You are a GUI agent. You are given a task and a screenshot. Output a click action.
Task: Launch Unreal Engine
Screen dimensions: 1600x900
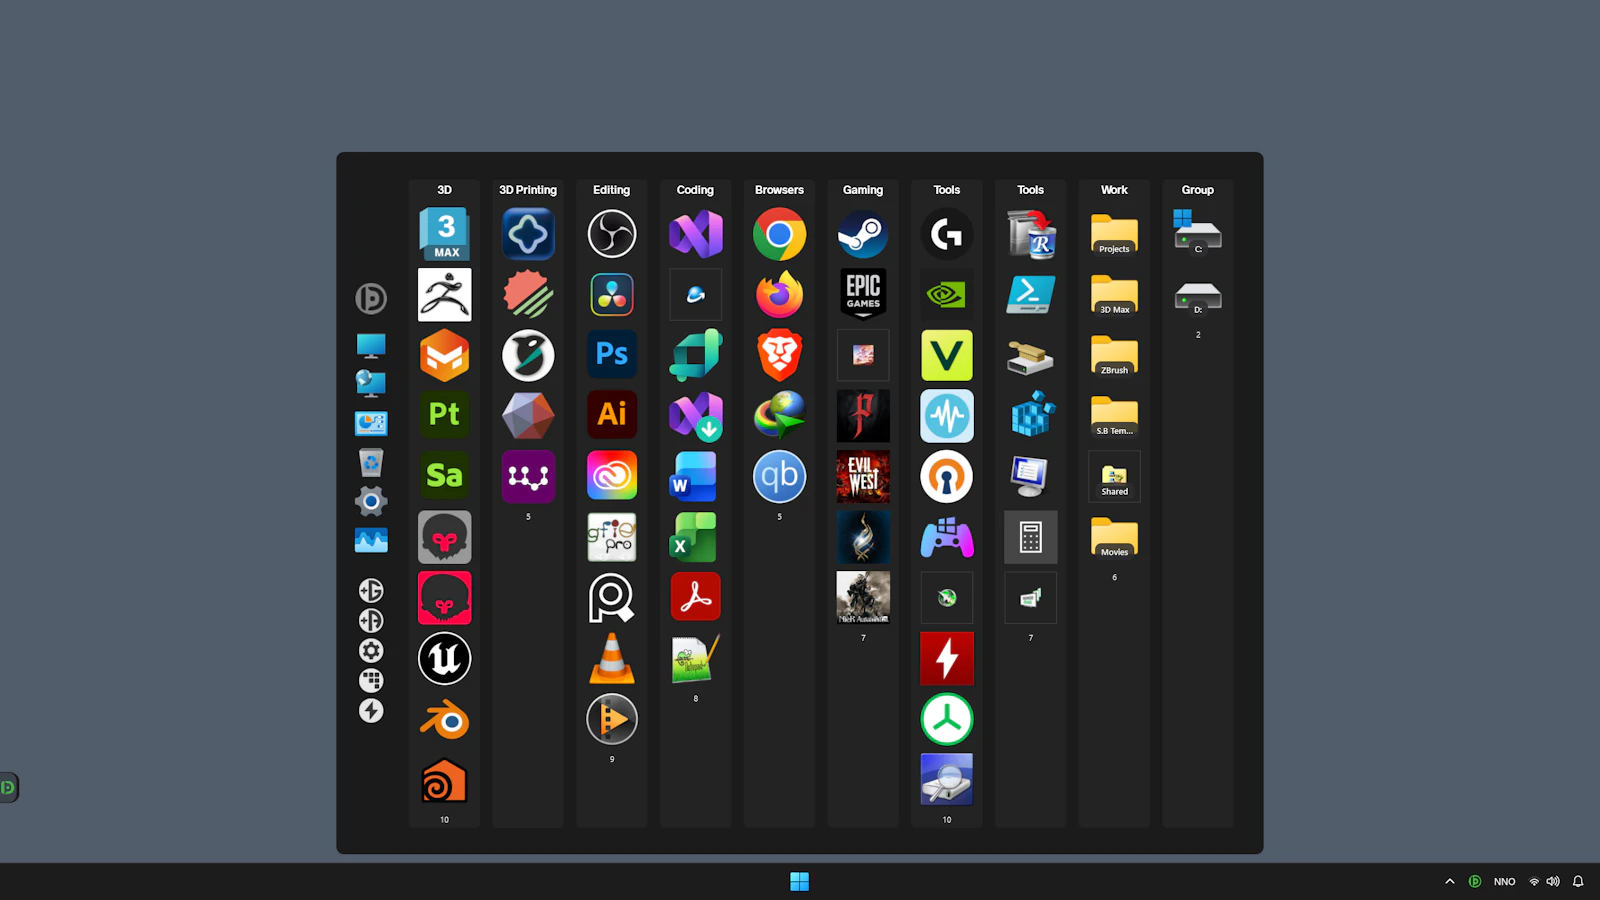(445, 659)
